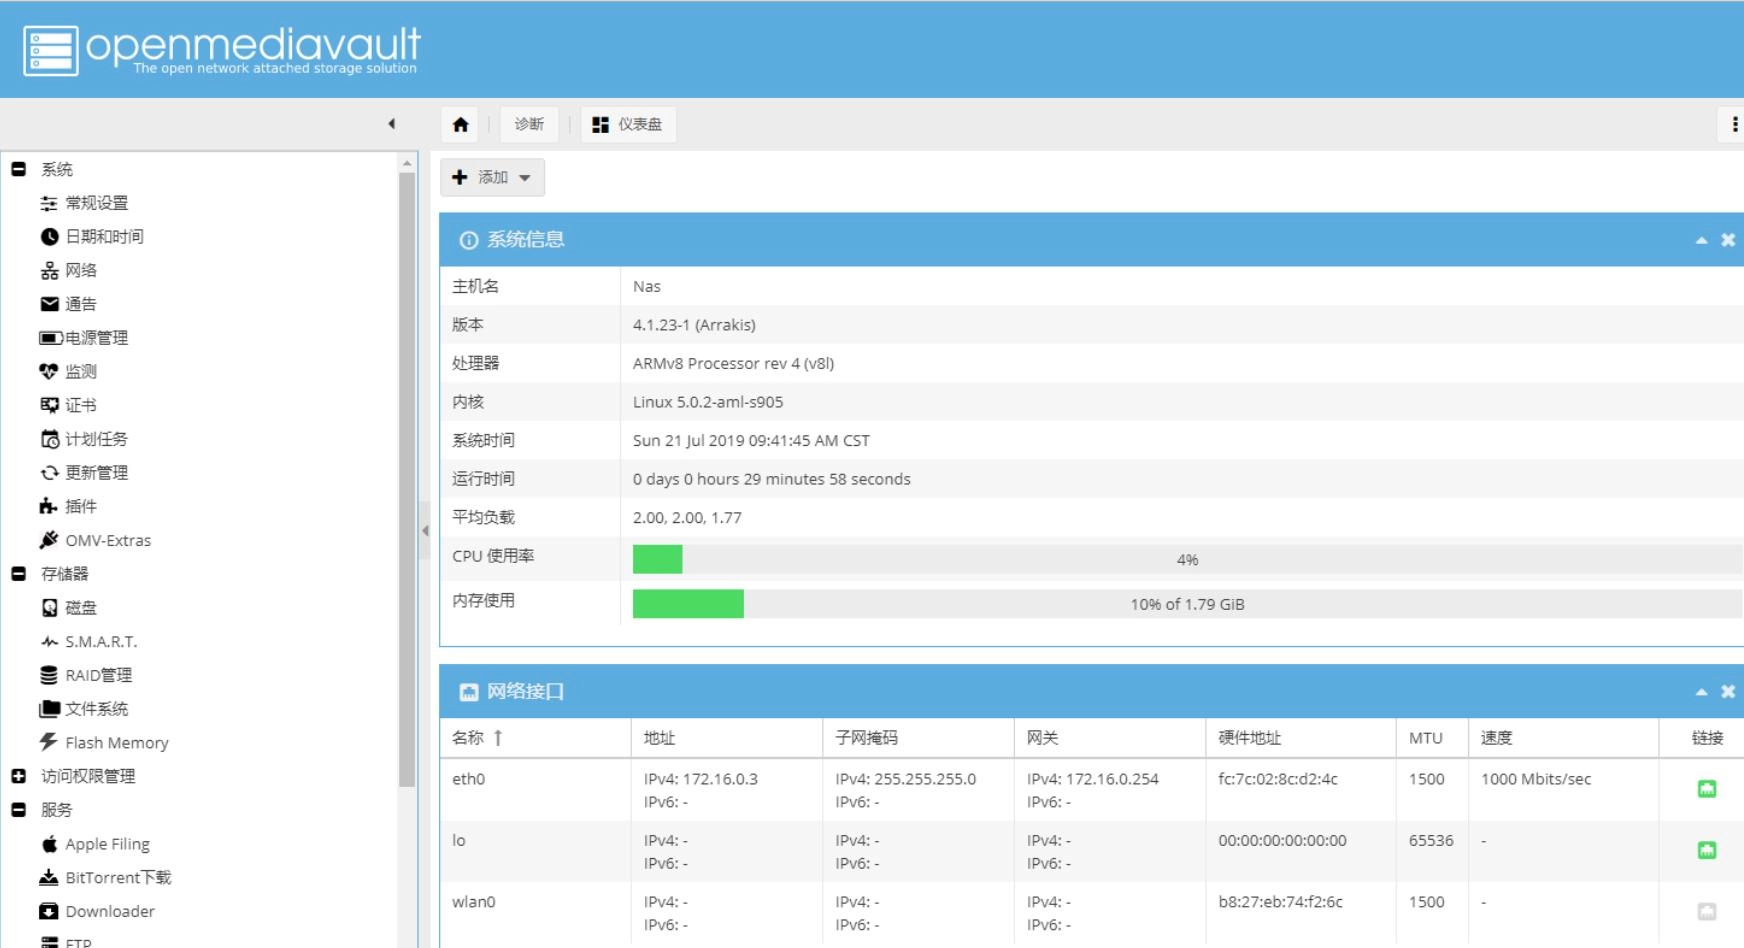Click the openmediavault logo
Image resolution: width=1744 pixels, height=948 pixels.
(x=221, y=49)
